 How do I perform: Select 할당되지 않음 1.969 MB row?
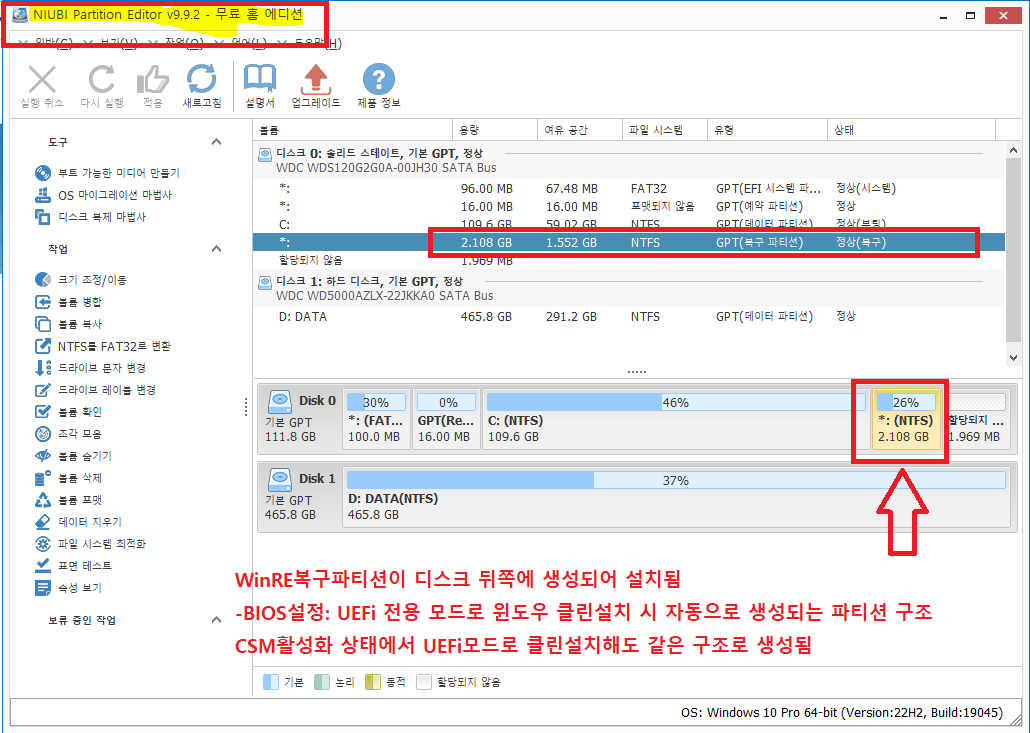[629, 260]
